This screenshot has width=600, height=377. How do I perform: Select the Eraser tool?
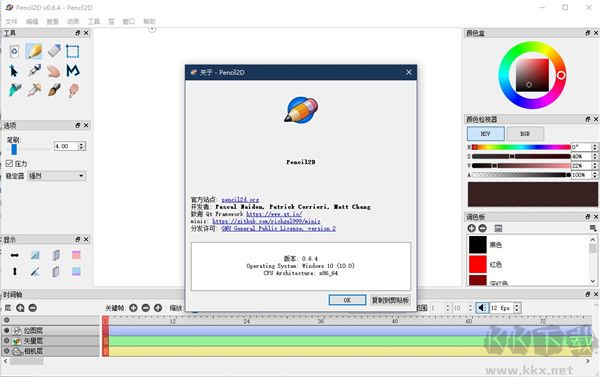tap(54, 51)
